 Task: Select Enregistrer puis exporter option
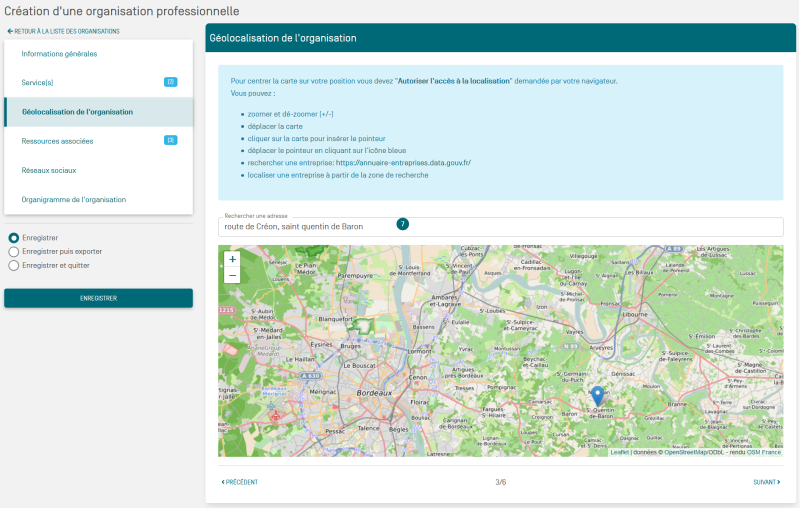point(14,252)
